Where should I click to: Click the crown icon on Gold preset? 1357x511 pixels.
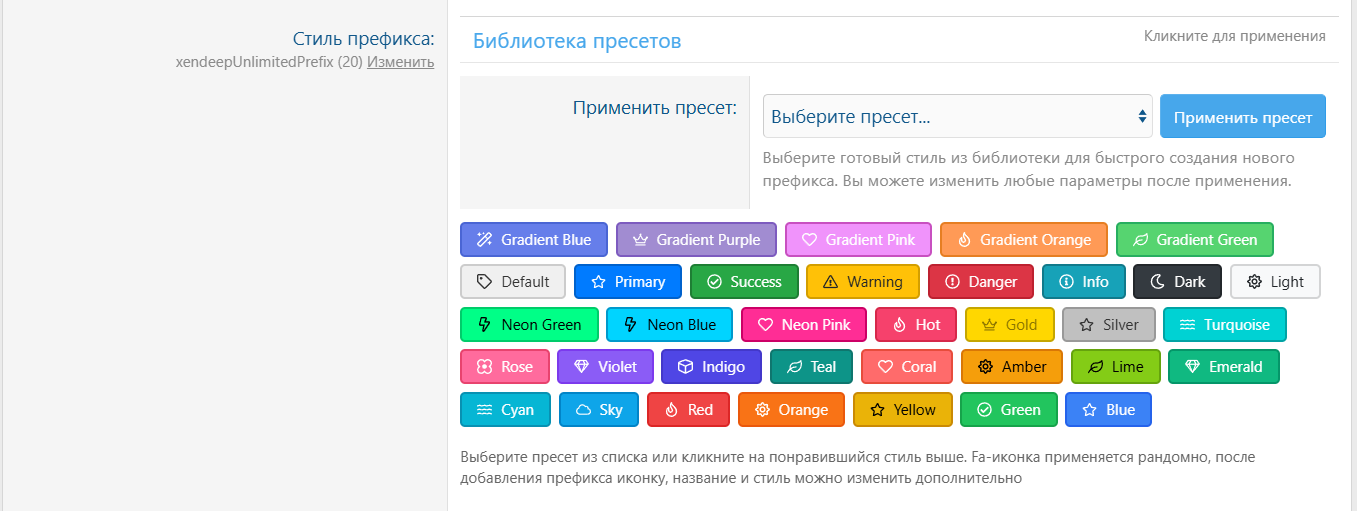click(989, 325)
